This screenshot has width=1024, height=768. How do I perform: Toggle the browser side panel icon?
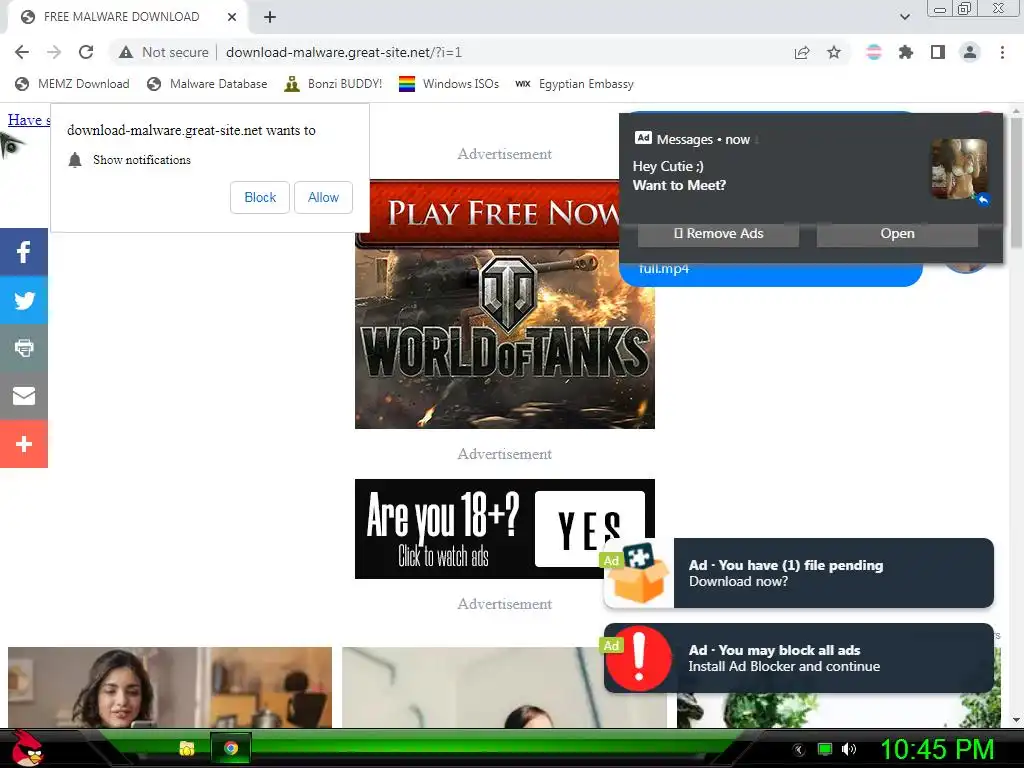click(x=938, y=52)
